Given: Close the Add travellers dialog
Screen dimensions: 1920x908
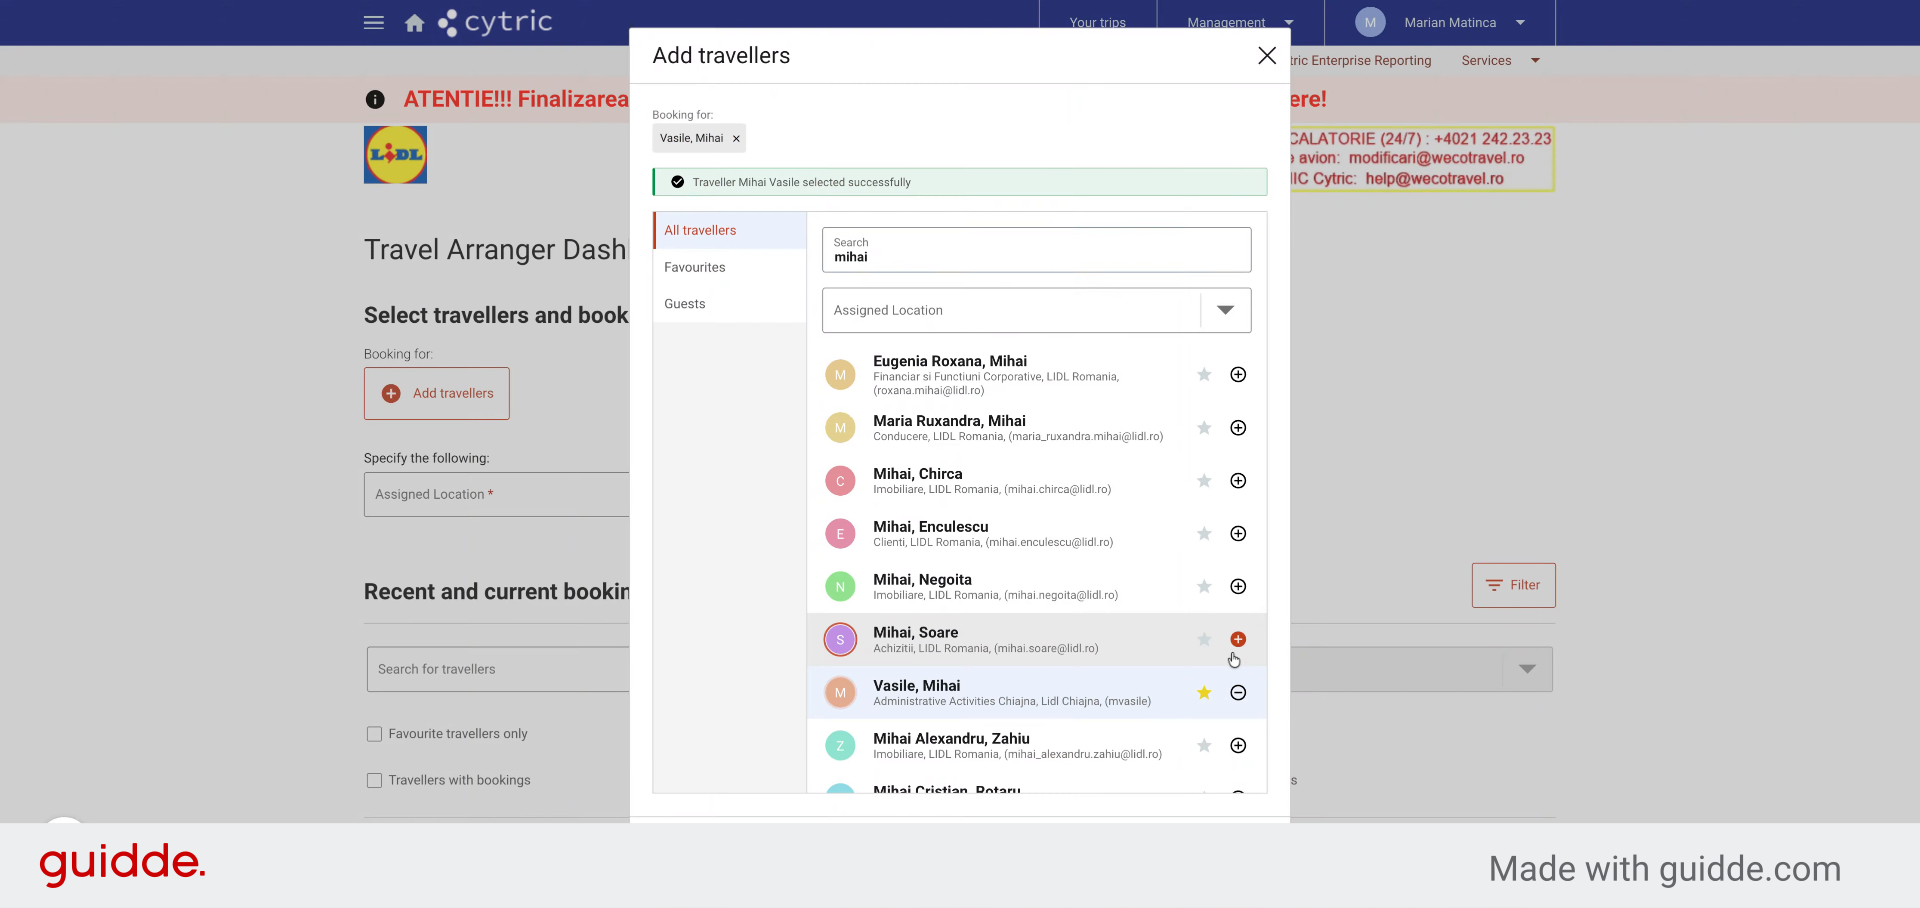Looking at the screenshot, I should click(1266, 56).
